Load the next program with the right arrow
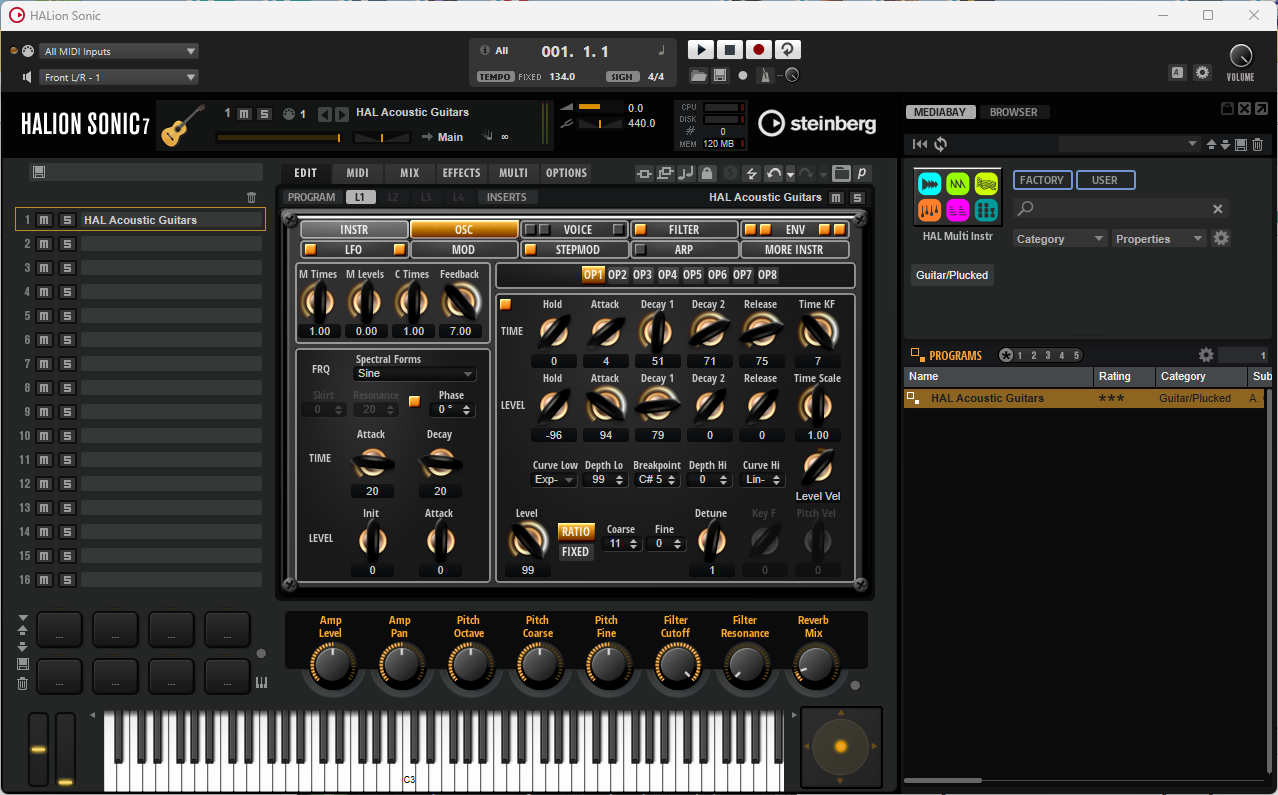 (x=342, y=114)
